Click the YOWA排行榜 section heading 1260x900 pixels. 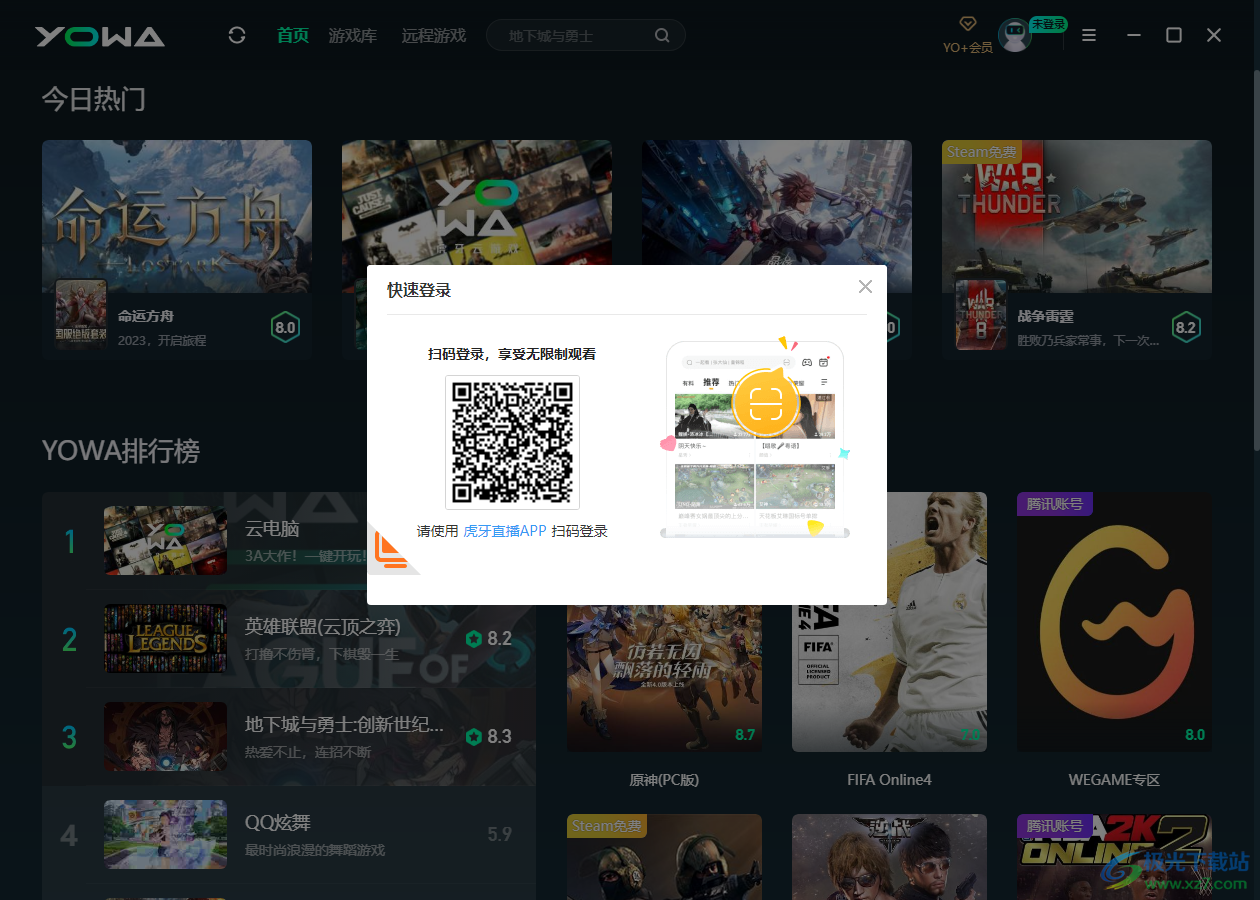point(121,451)
